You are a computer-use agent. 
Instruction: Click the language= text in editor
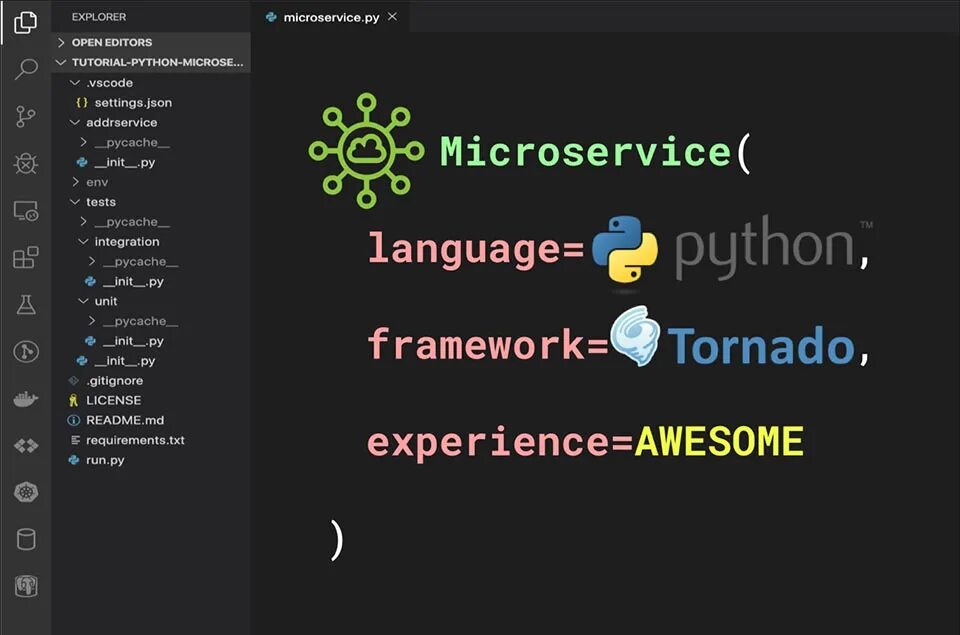pyautogui.click(x=476, y=250)
